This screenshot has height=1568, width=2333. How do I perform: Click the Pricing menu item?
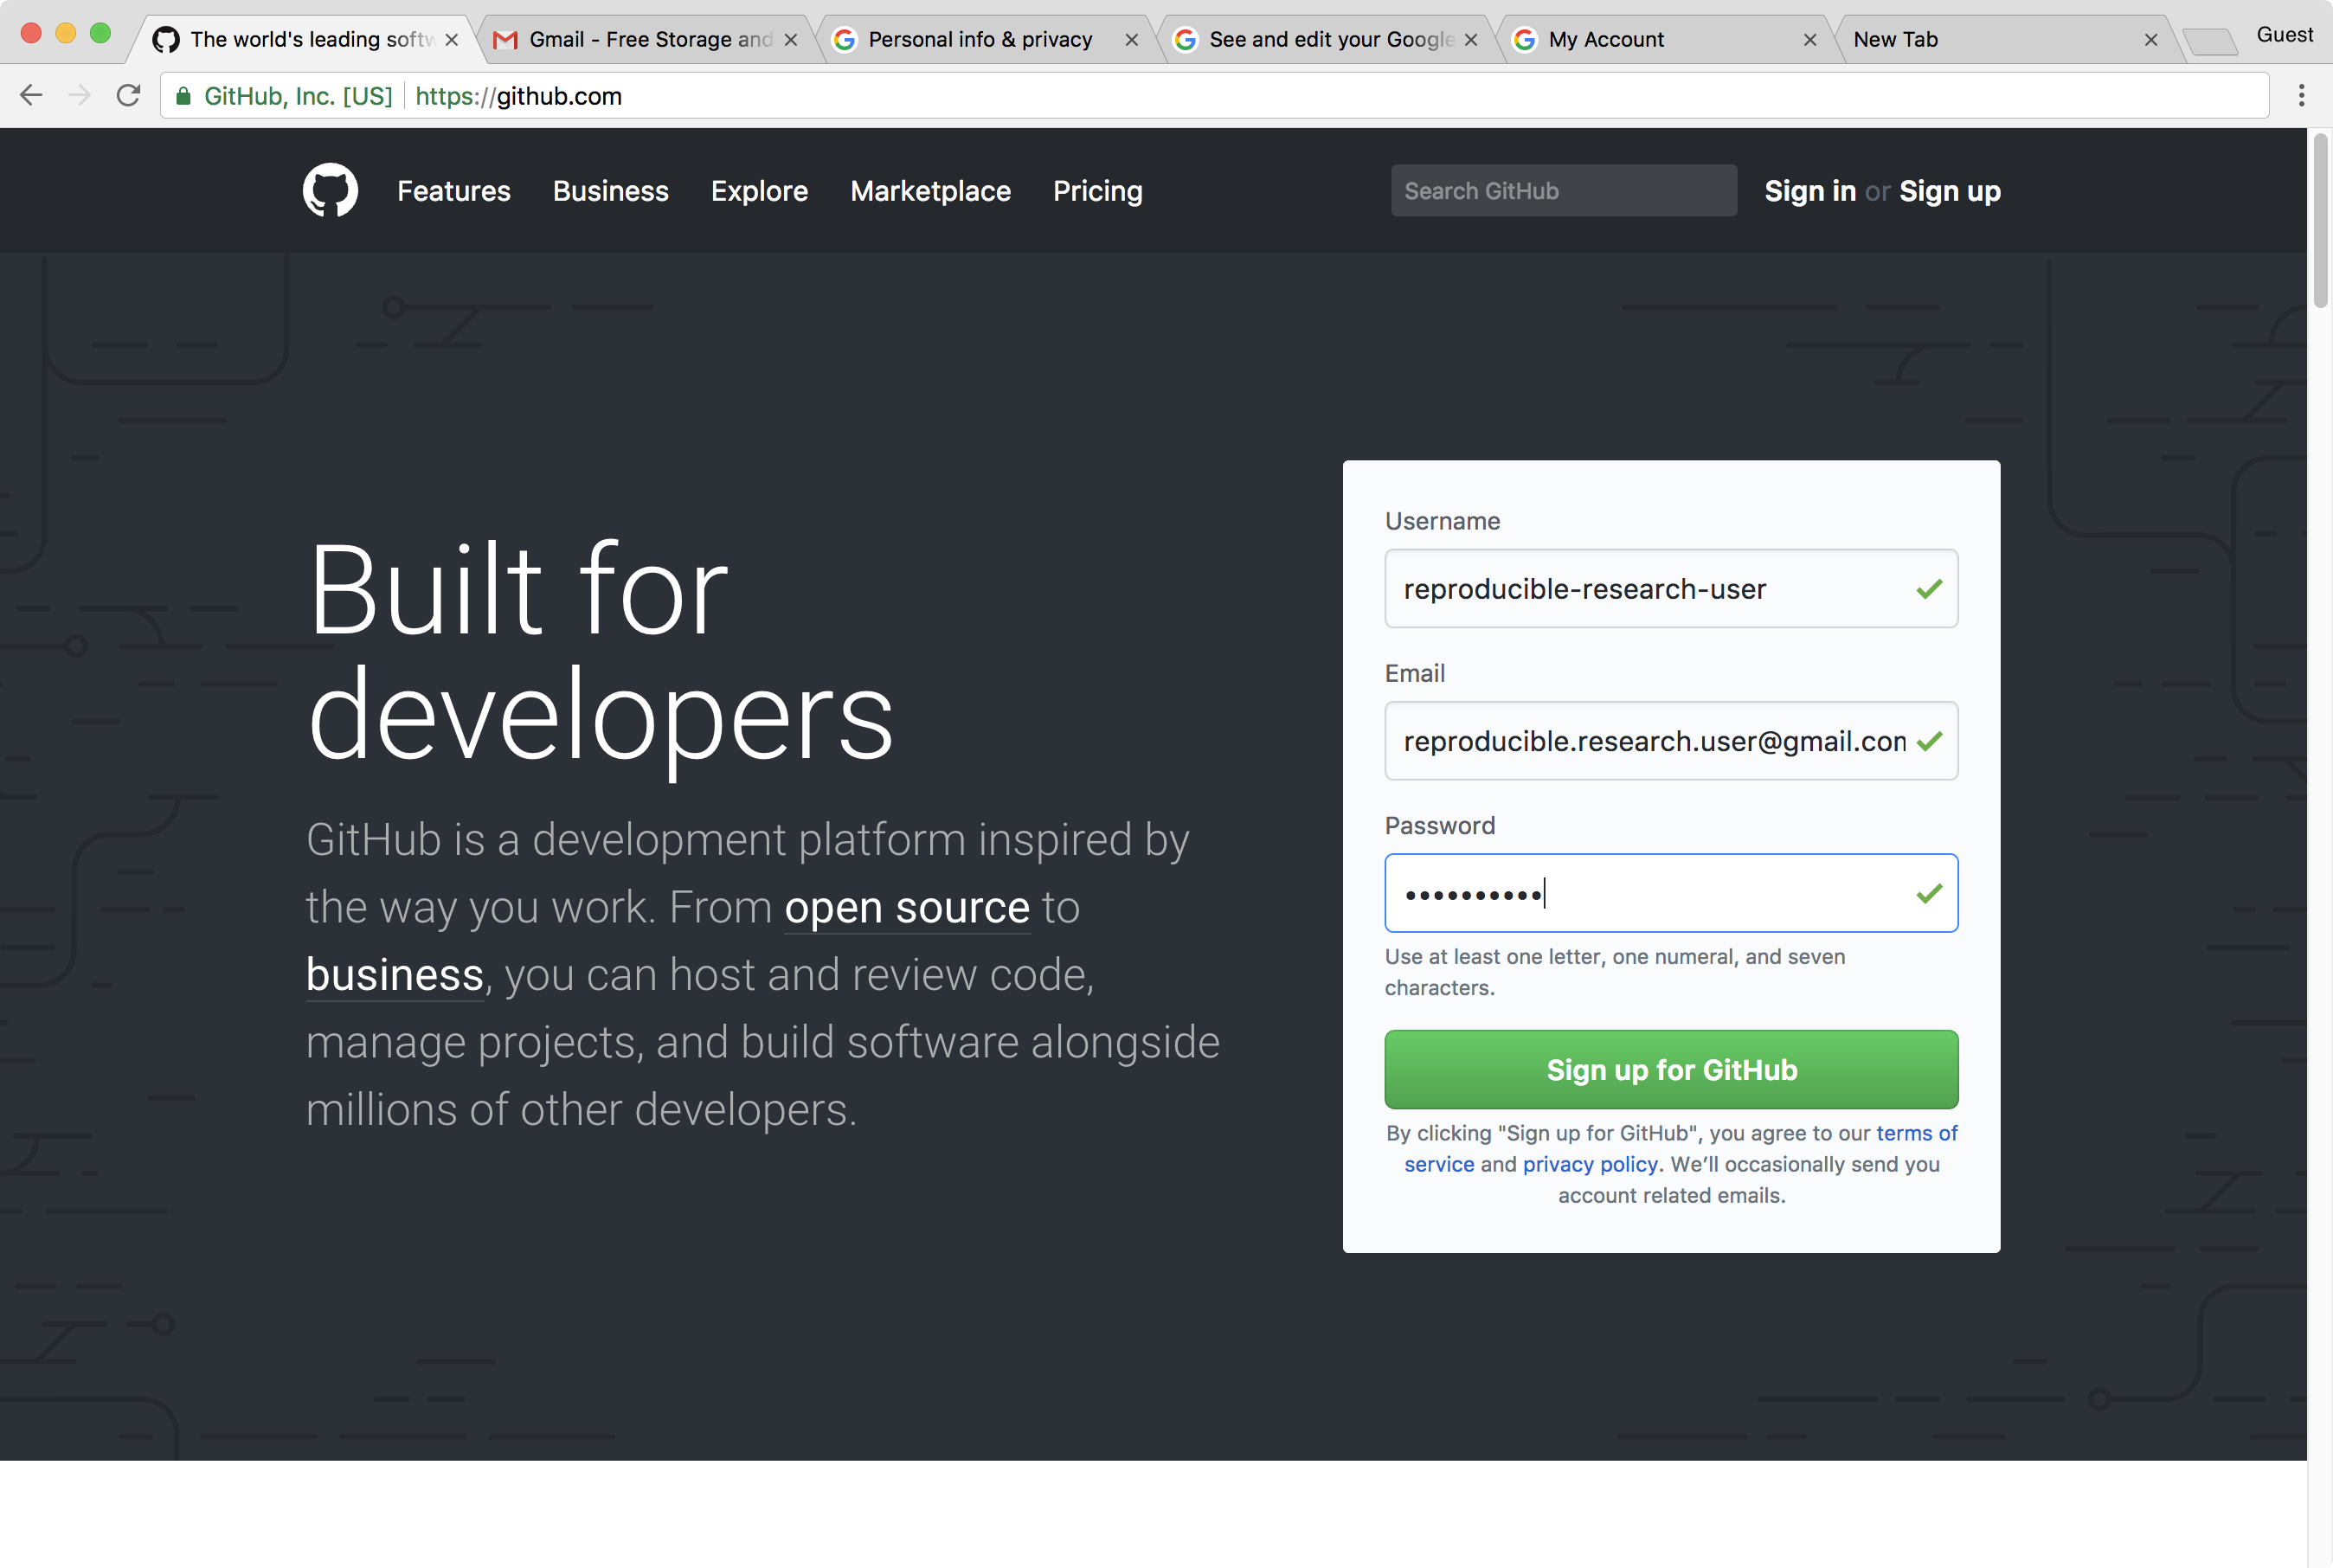pos(1097,190)
